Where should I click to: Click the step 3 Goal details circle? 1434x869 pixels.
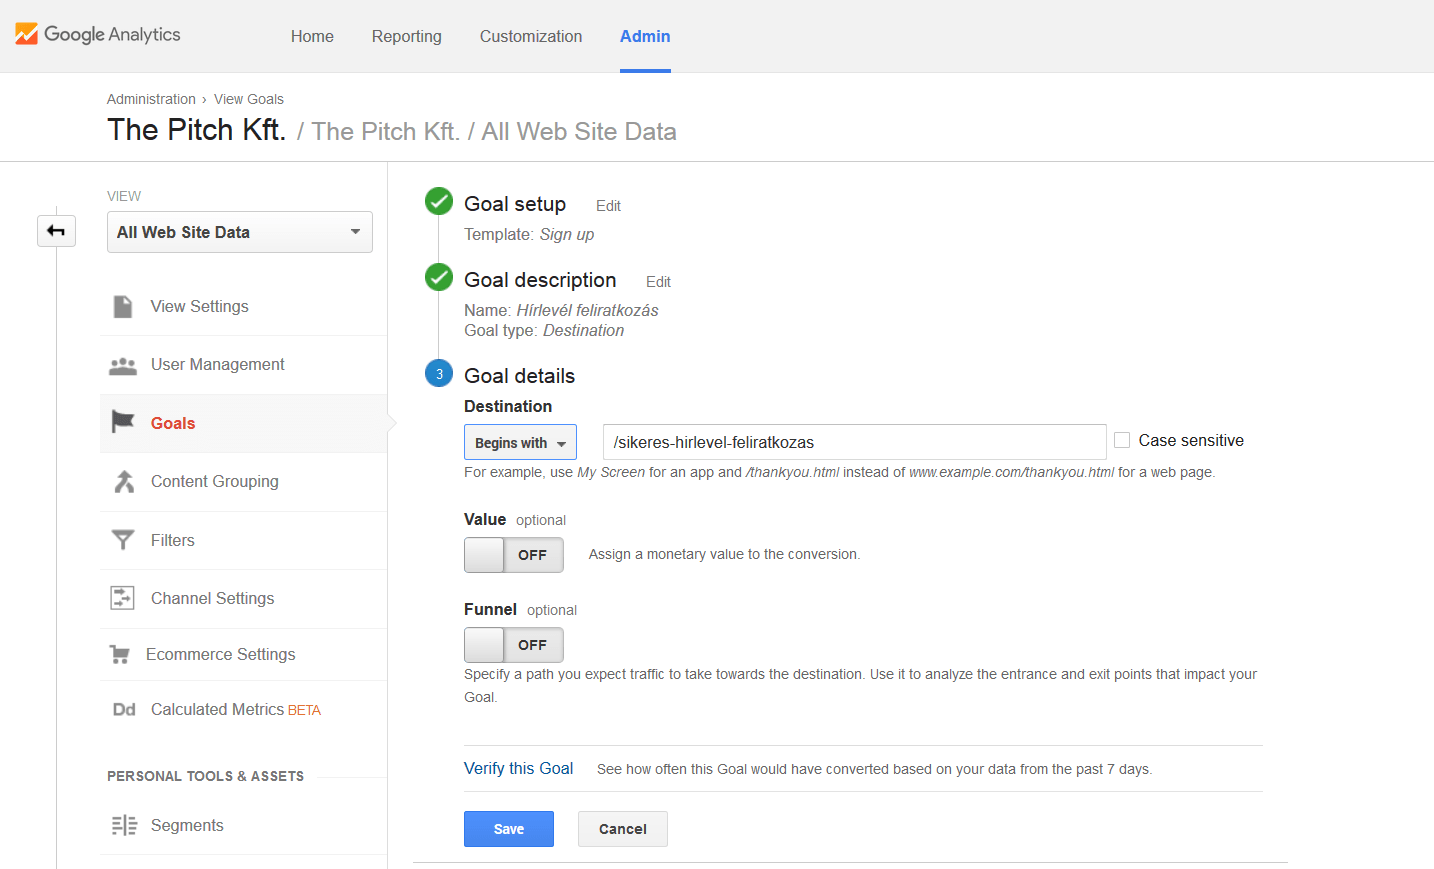tap(439, 373)
